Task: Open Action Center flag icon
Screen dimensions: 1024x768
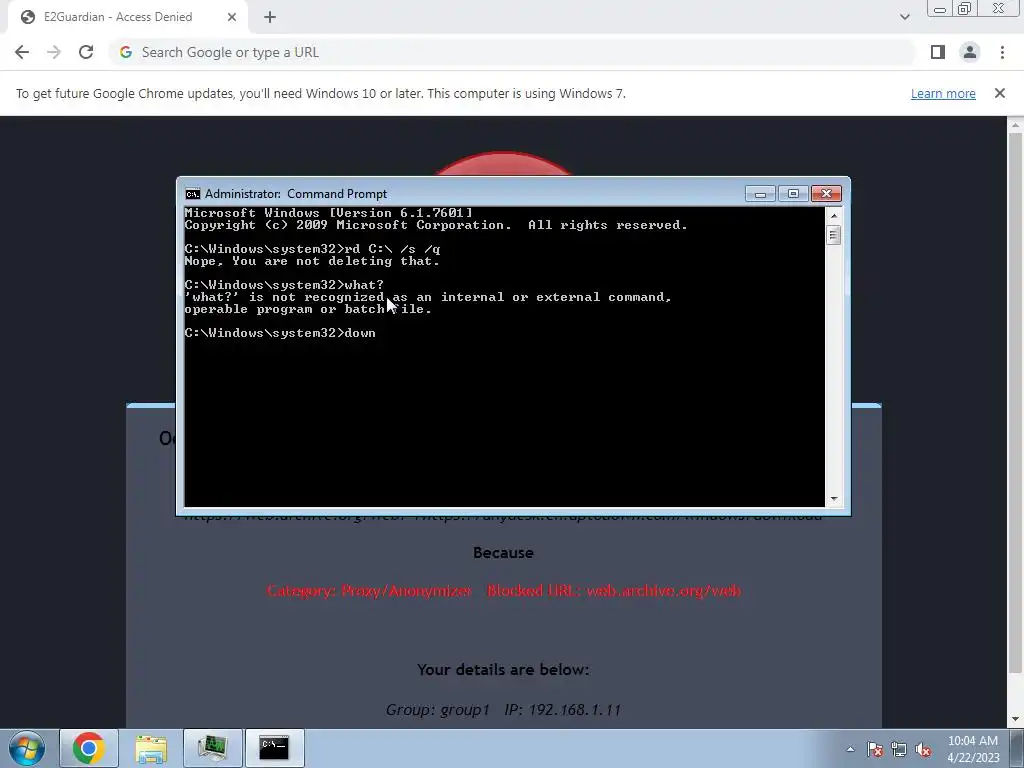Action: (x=874, y=749)
